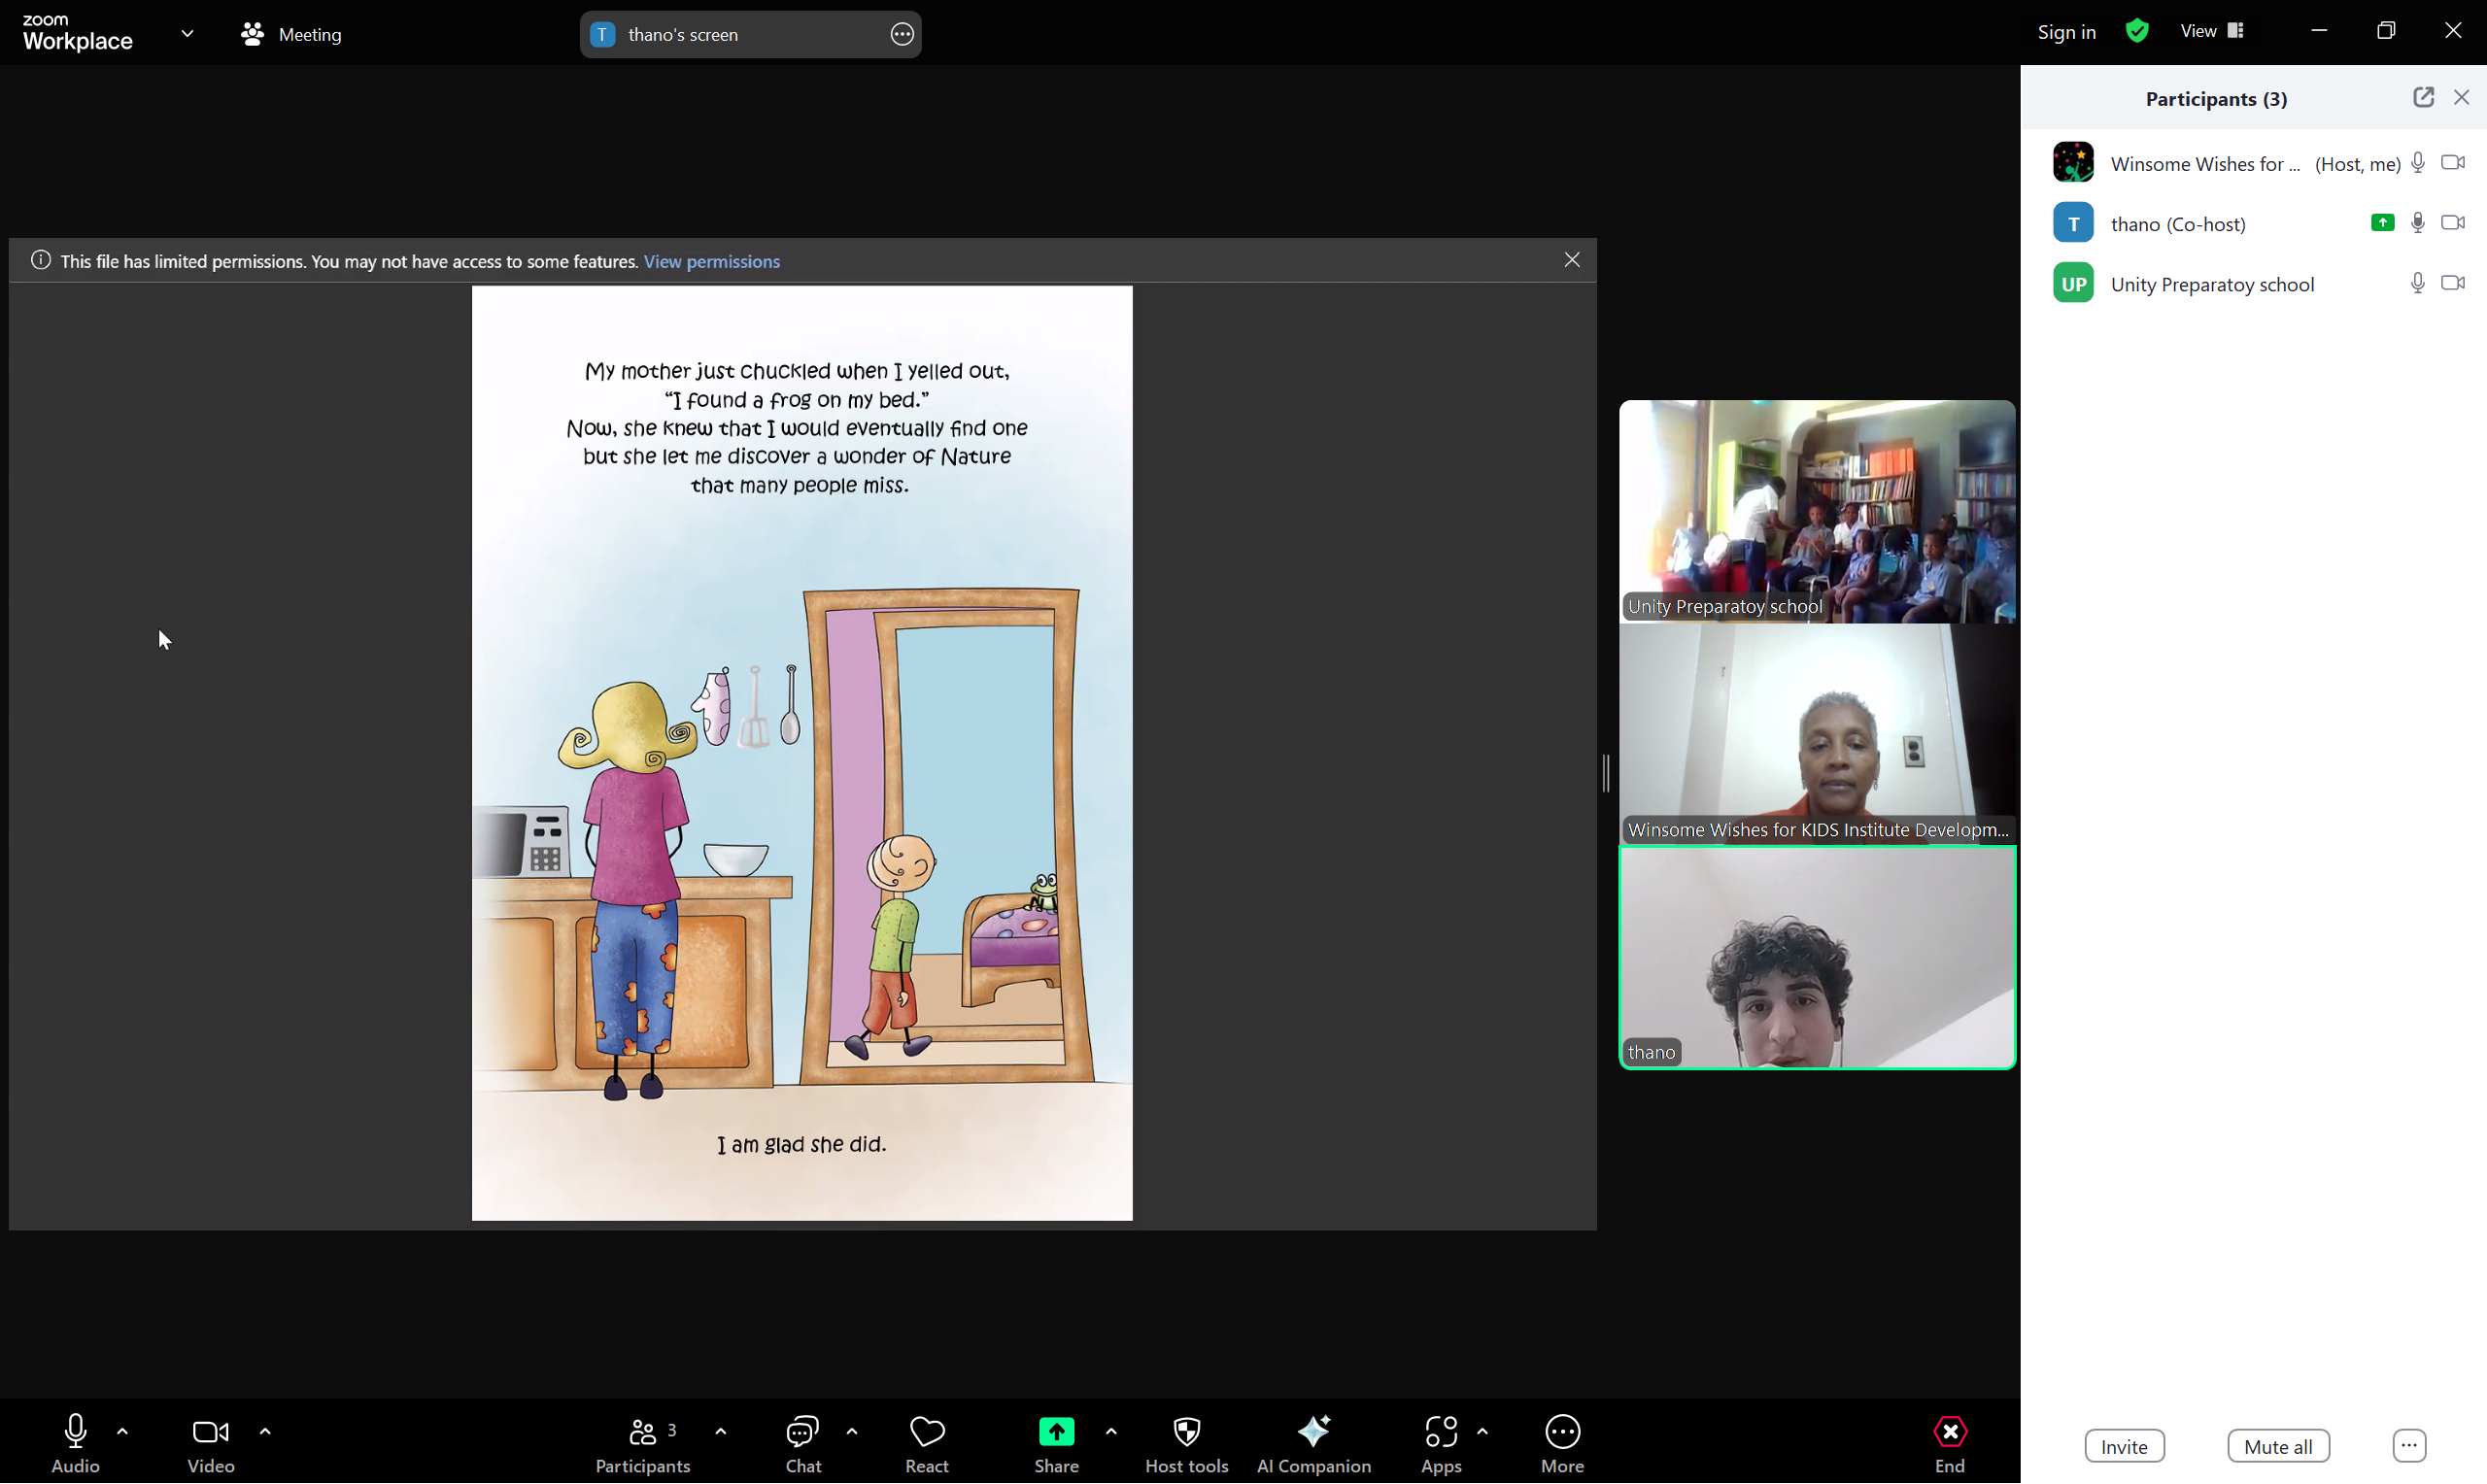This screenshot has width=2487, height=1484.
Task: Click the green Share screen icon
Action: pyautogui.click(x=1056, y=1432)
